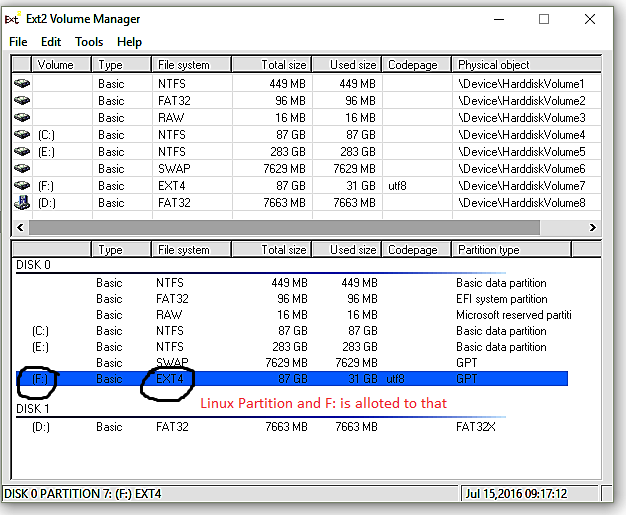626x515 pixels.
Task: Click SWAP partition's GPT partition type cell
Action: (x=466, y=363)
